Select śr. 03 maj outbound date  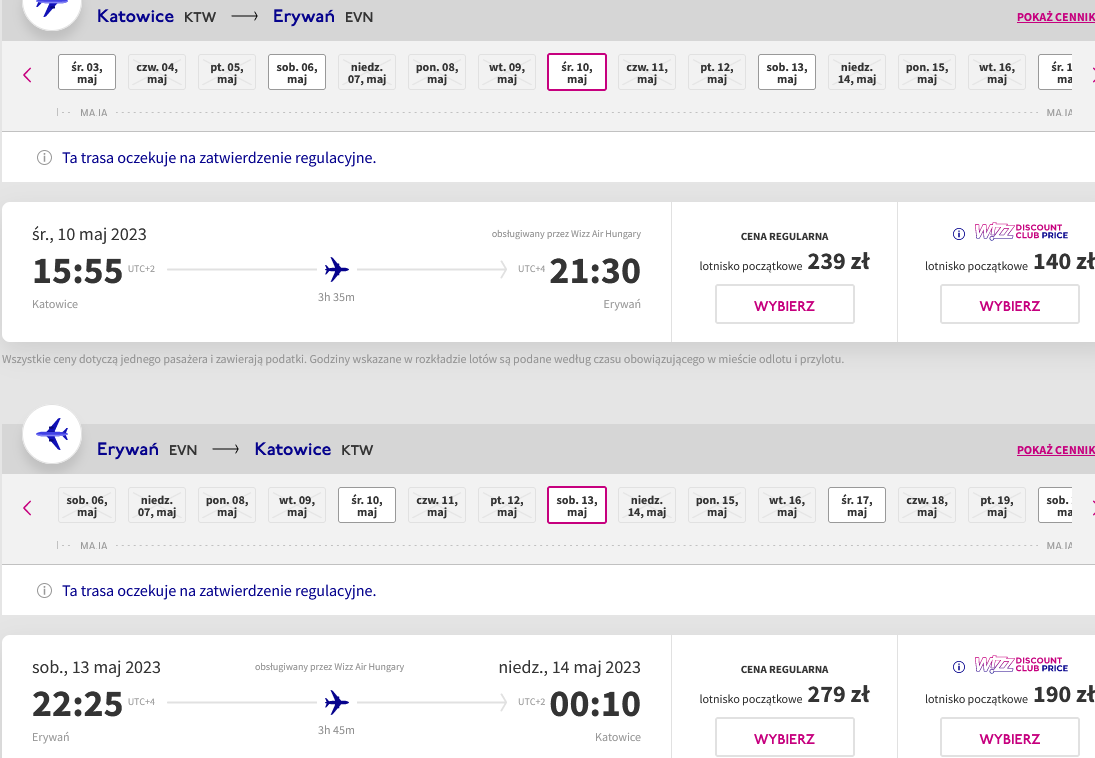pos(87,73)
